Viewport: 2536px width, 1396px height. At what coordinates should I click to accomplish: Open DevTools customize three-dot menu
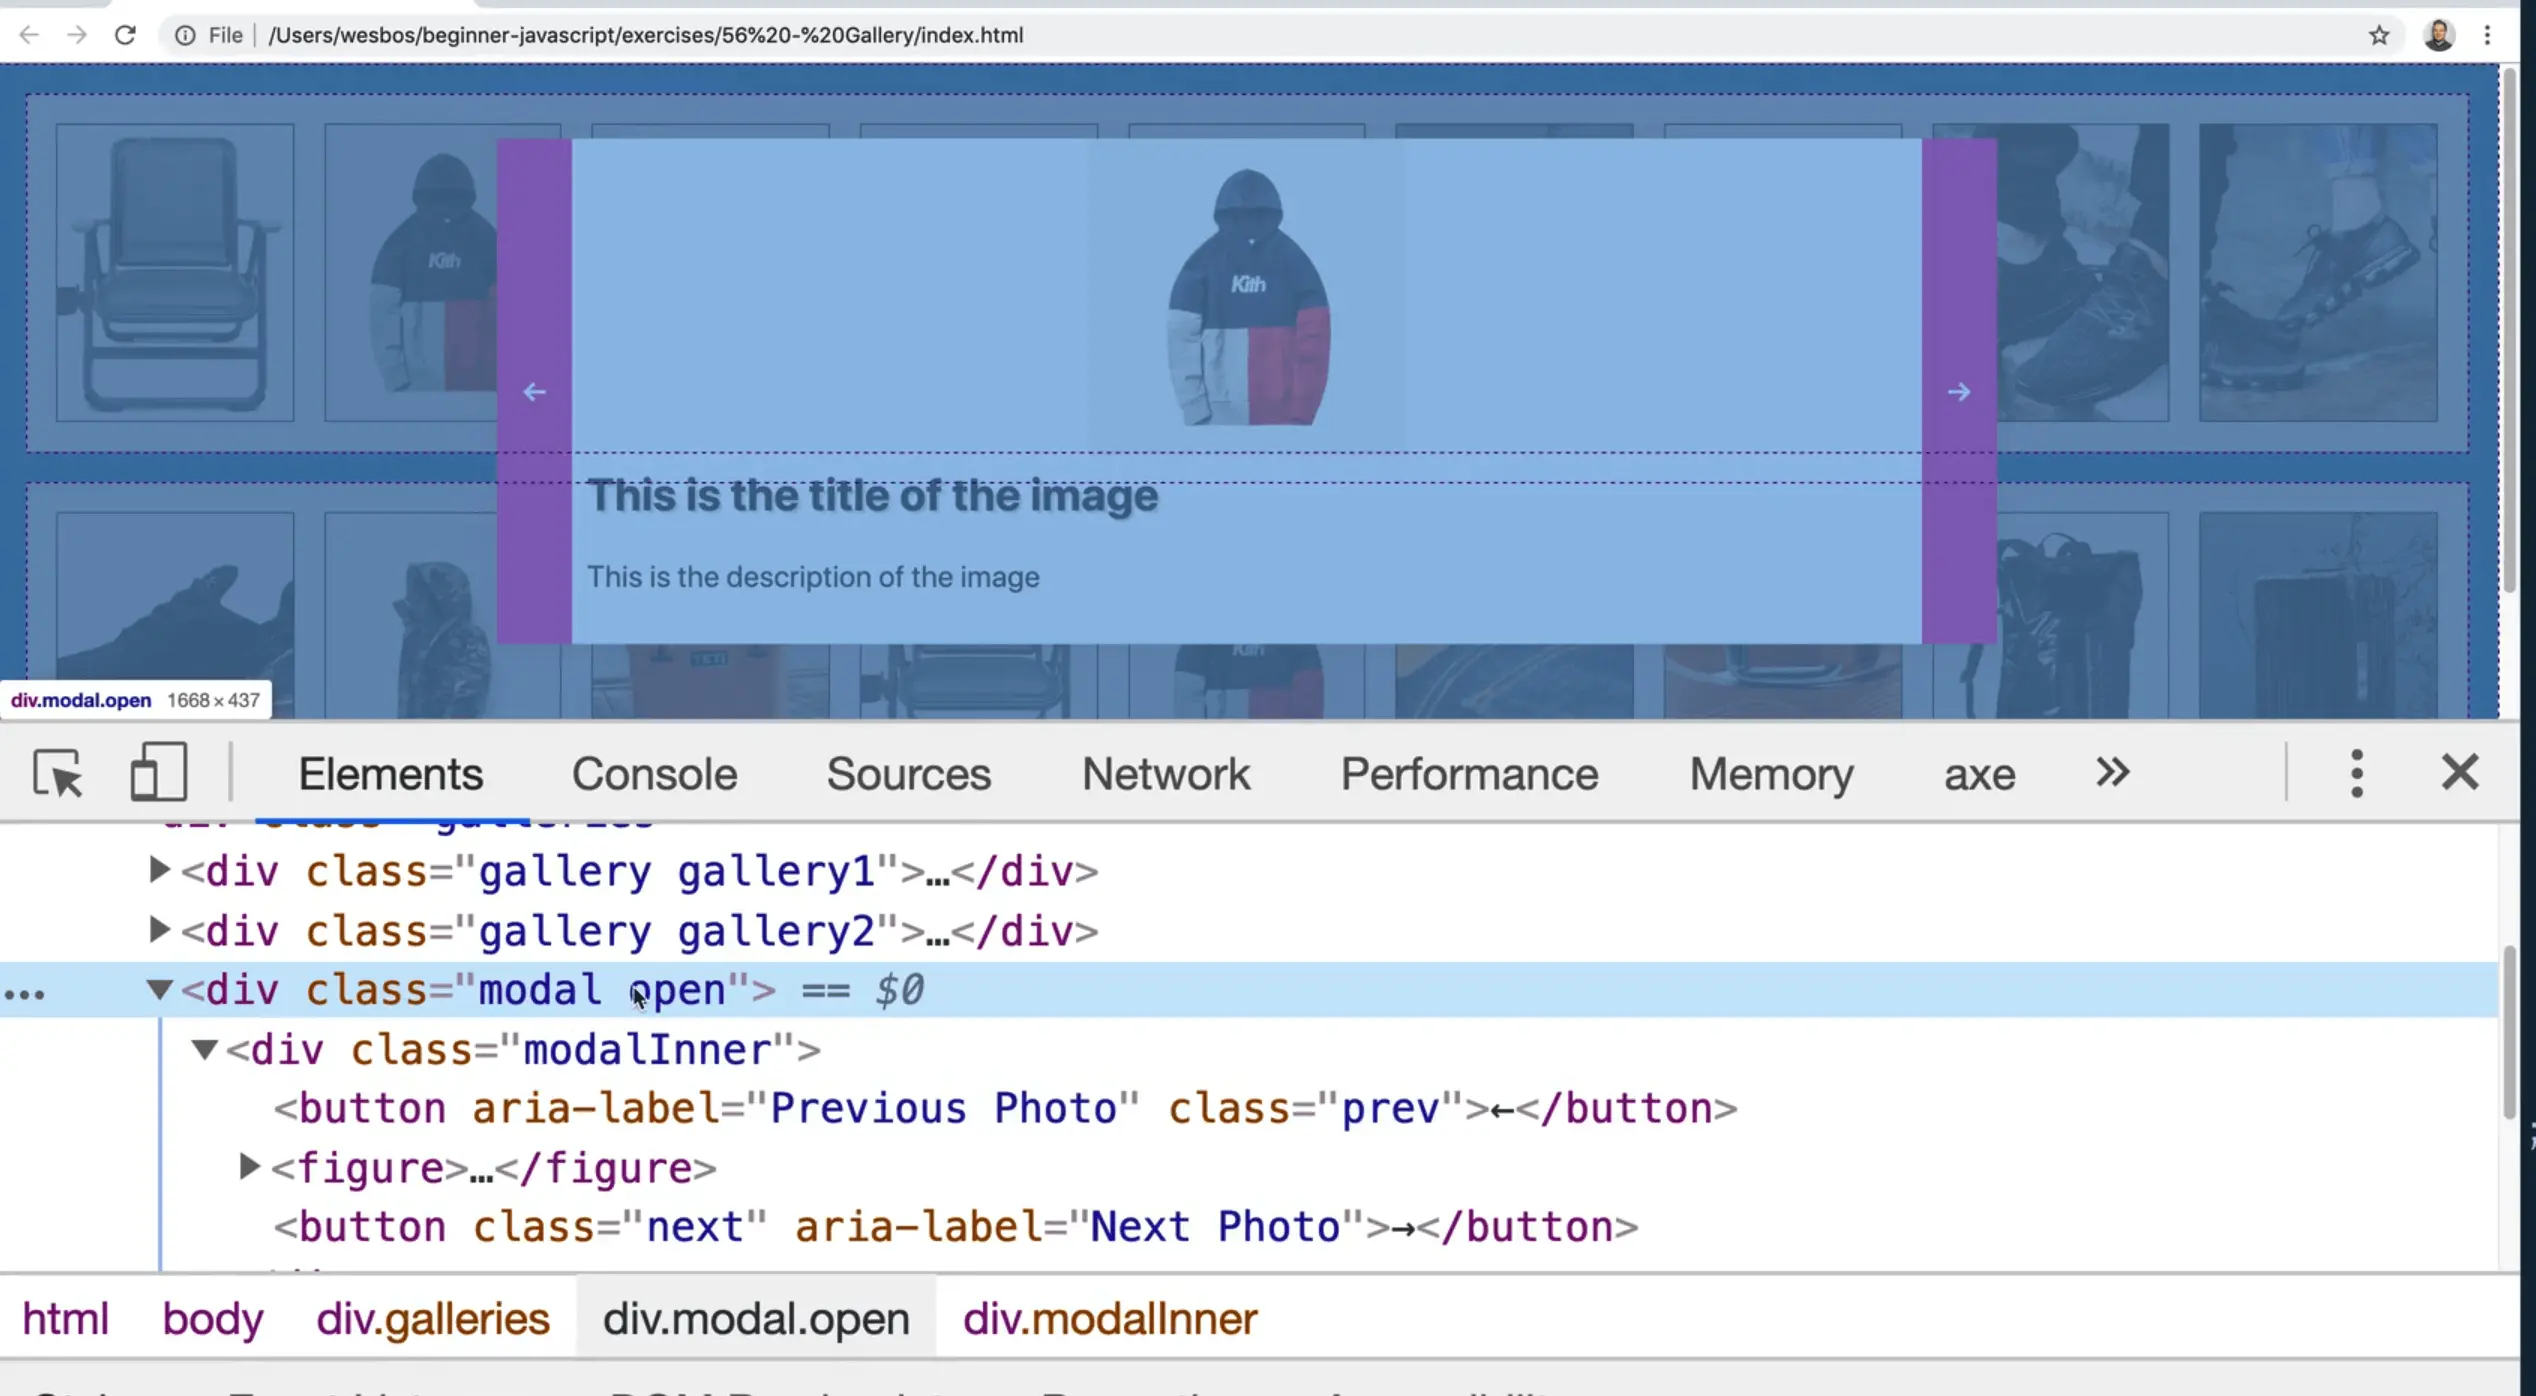tap(2356, 773)
